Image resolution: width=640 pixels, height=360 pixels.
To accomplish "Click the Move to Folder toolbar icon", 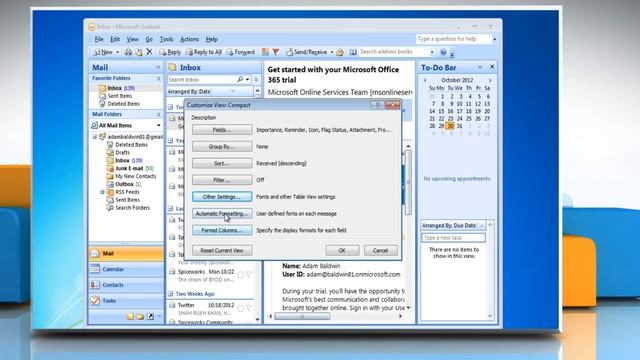I will (x=139, y=52).
